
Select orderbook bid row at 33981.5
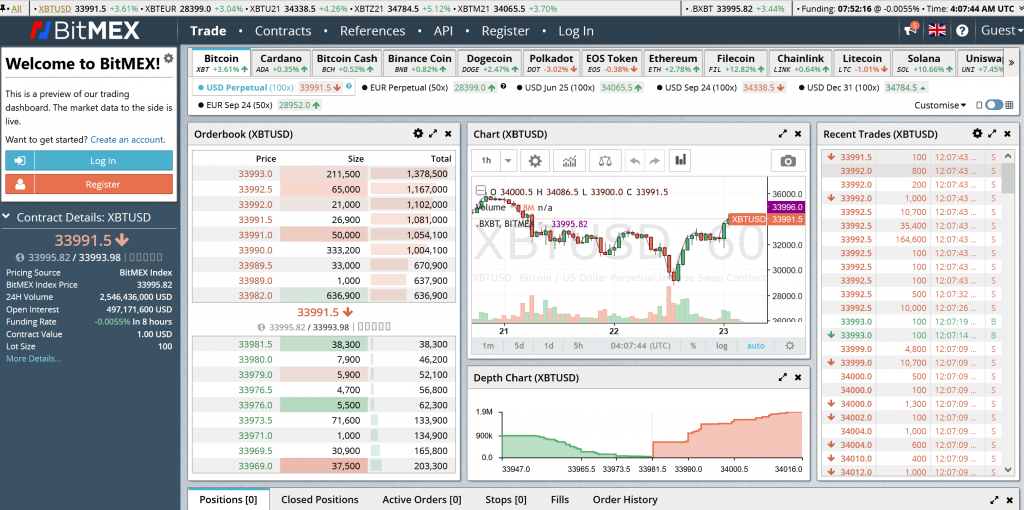point(323,344)
